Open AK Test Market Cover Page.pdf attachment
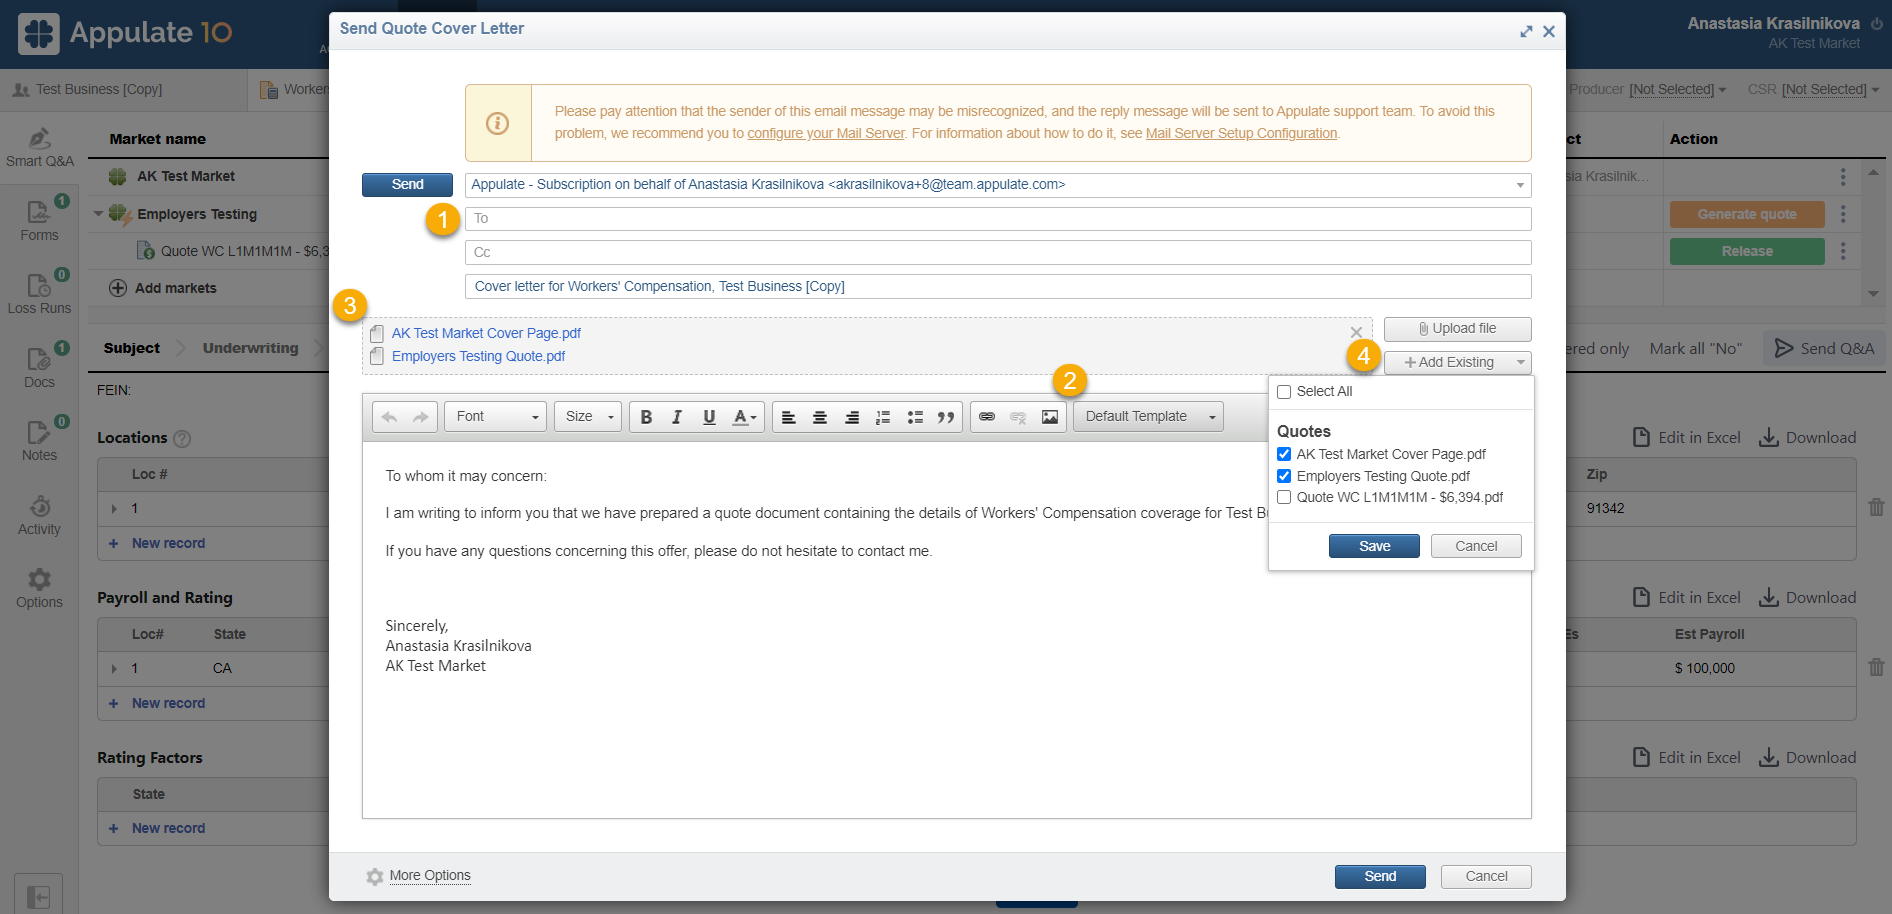Screen dimensions: 1892x914 pos(486,334)
